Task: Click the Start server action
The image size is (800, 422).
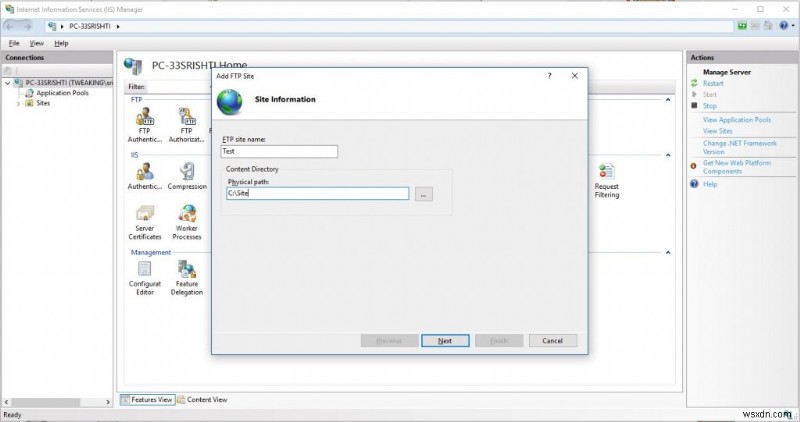Action: click(x=710, y=94)
